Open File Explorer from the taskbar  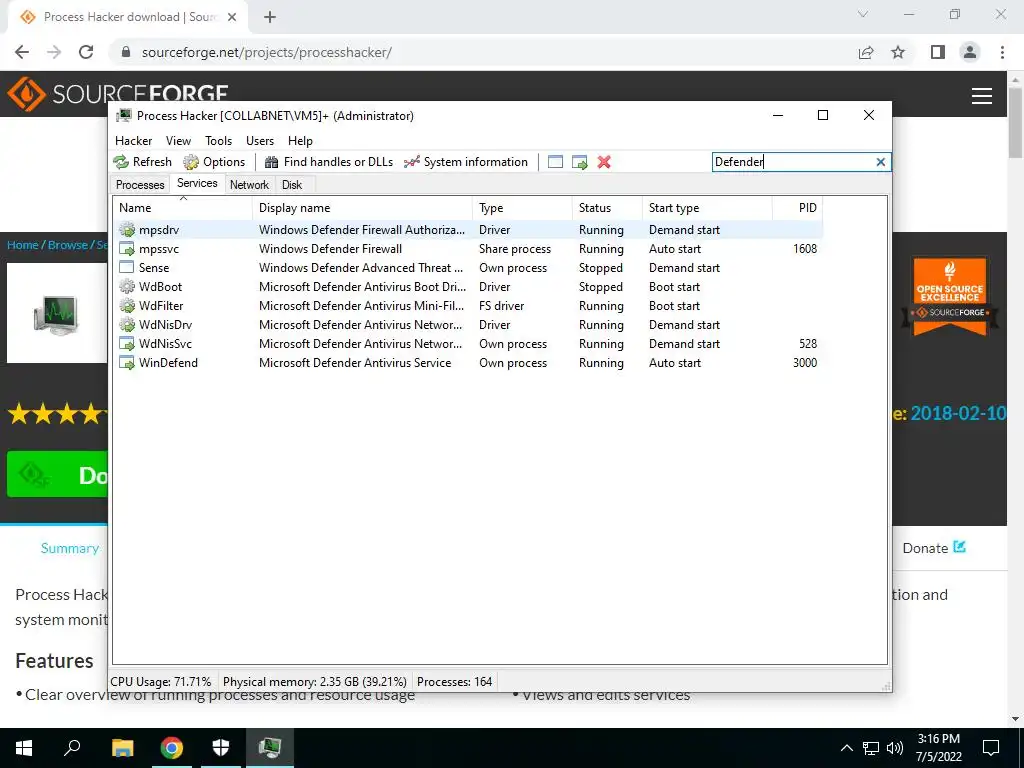(122, 747)
